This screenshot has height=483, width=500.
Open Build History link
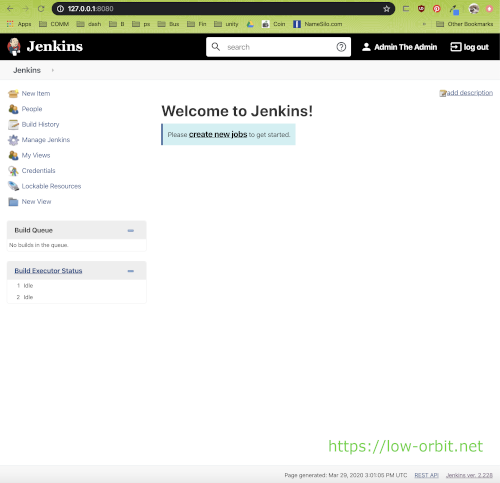pyautogui.click(x=40, y=124)
